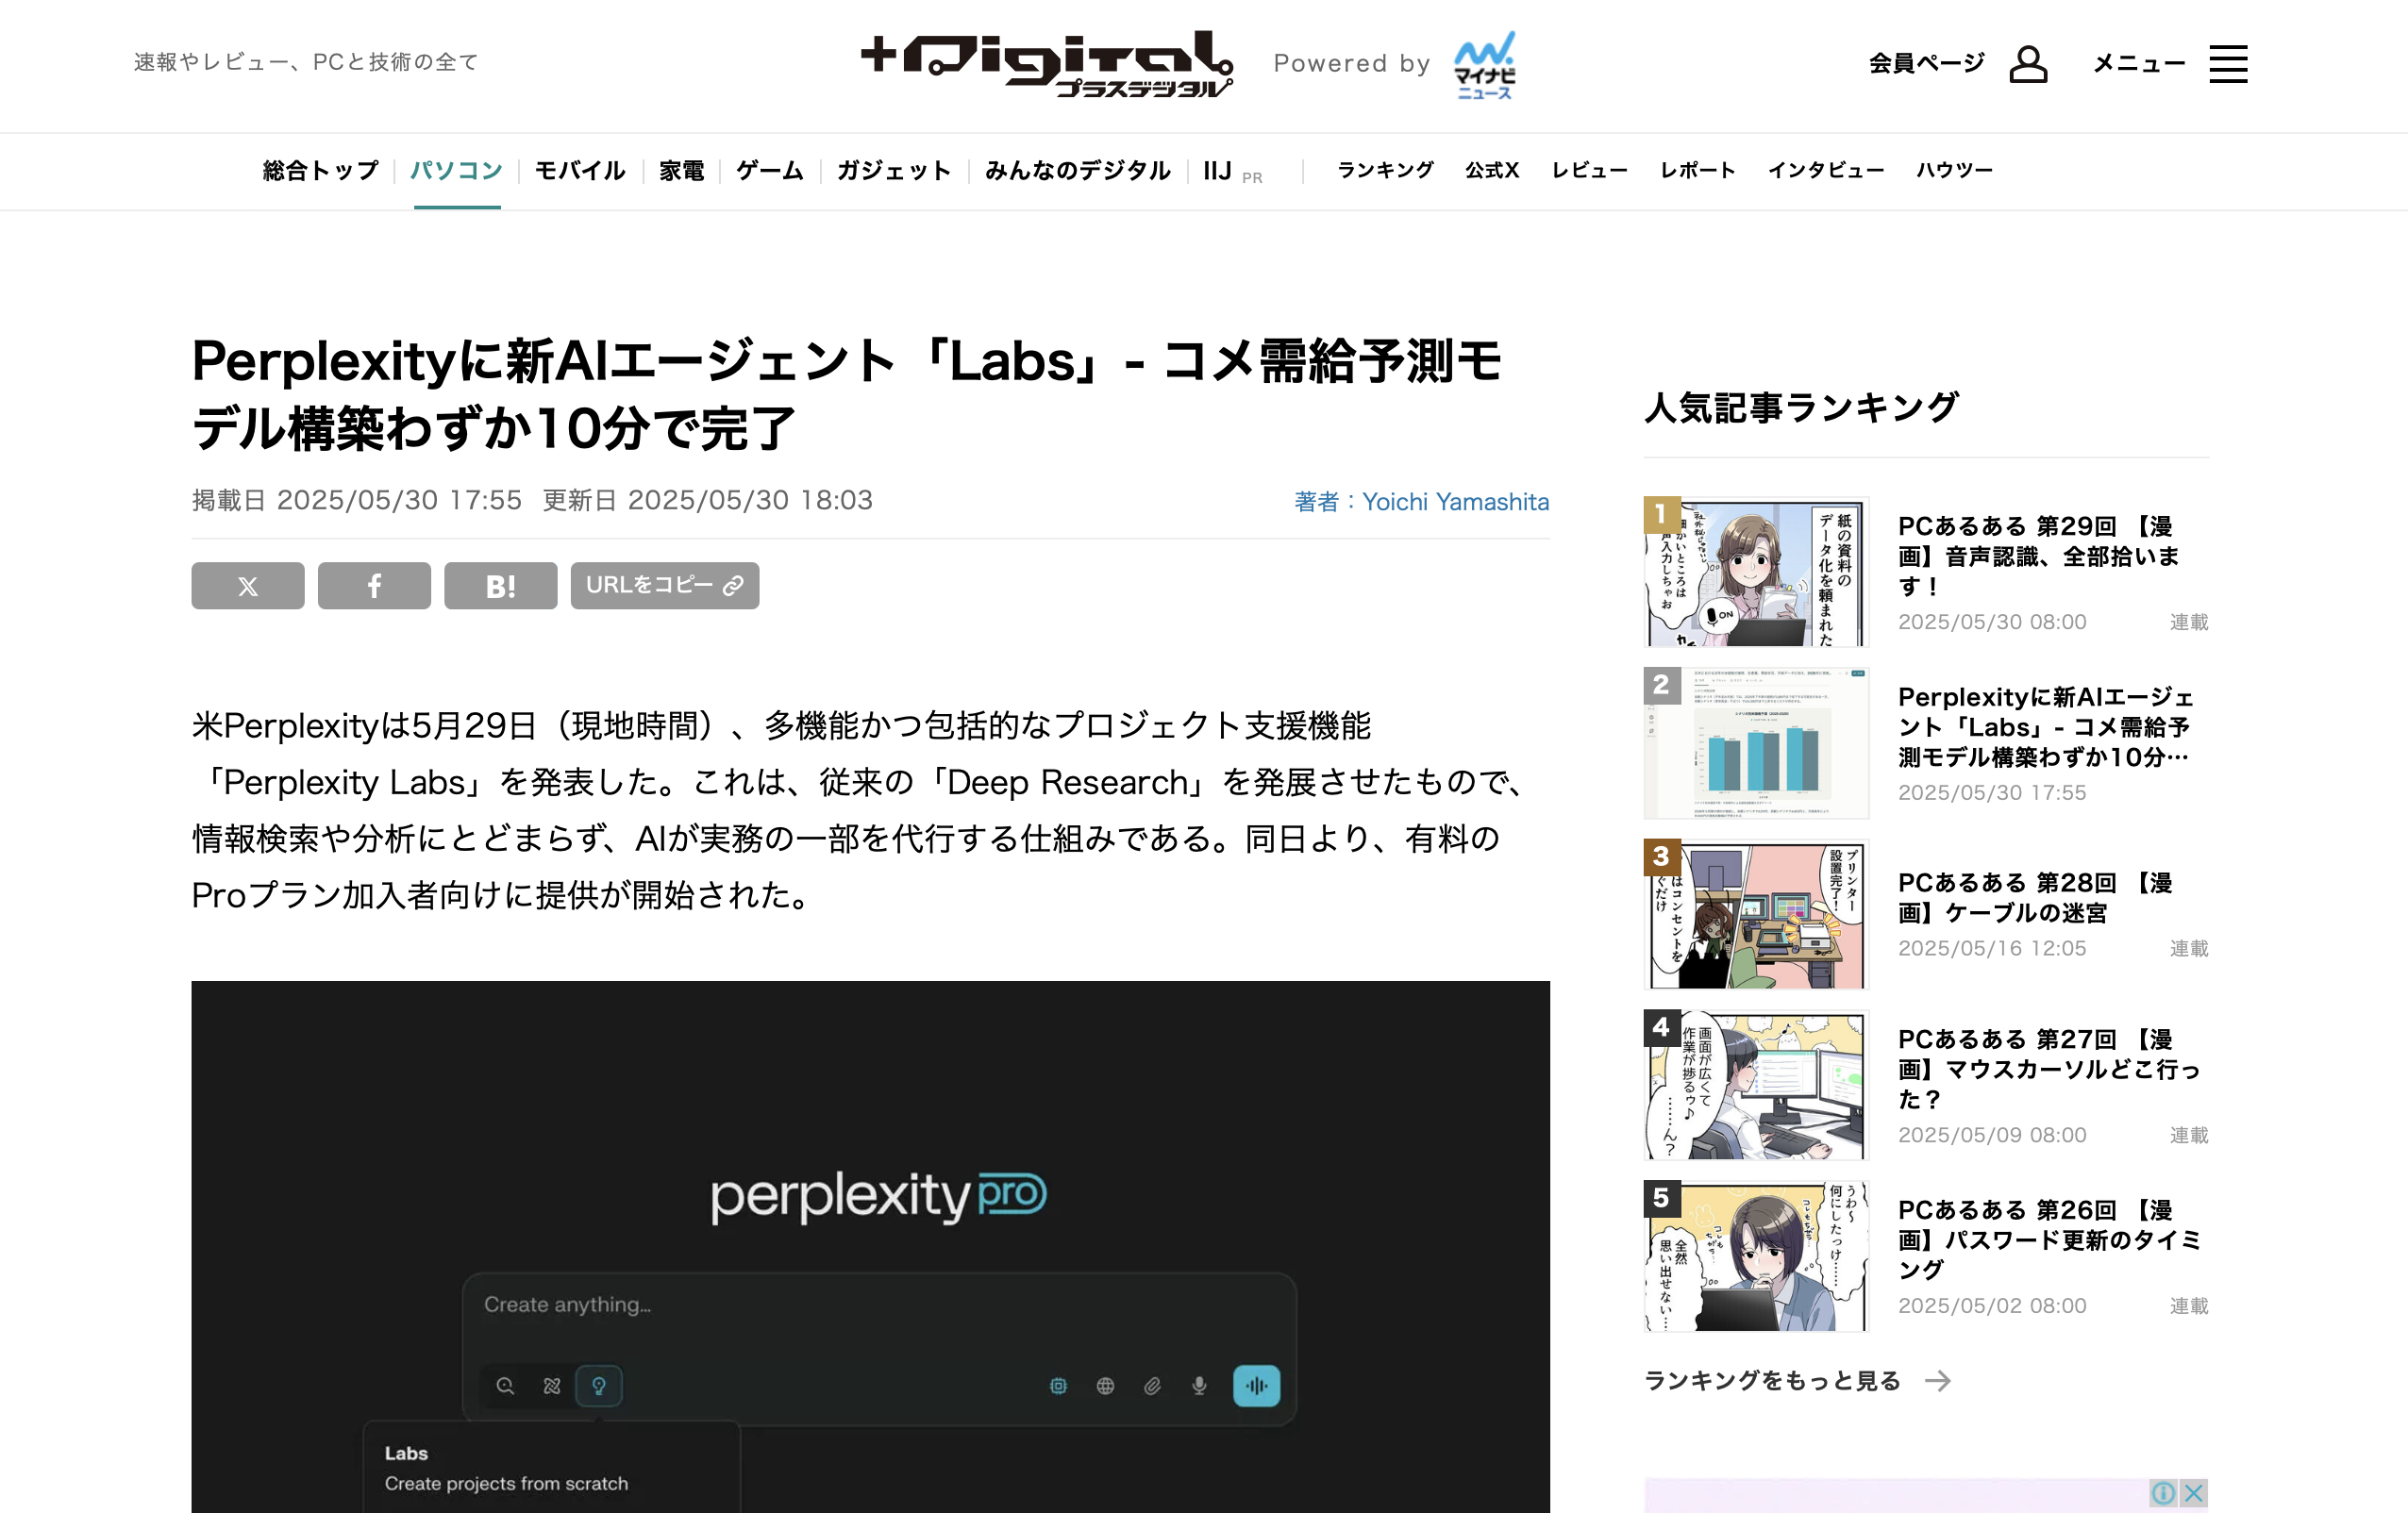Click the arrow next to ランキングをもっと見る
Screen dimensions: 2408x1513
(x=1938, y=1380)
